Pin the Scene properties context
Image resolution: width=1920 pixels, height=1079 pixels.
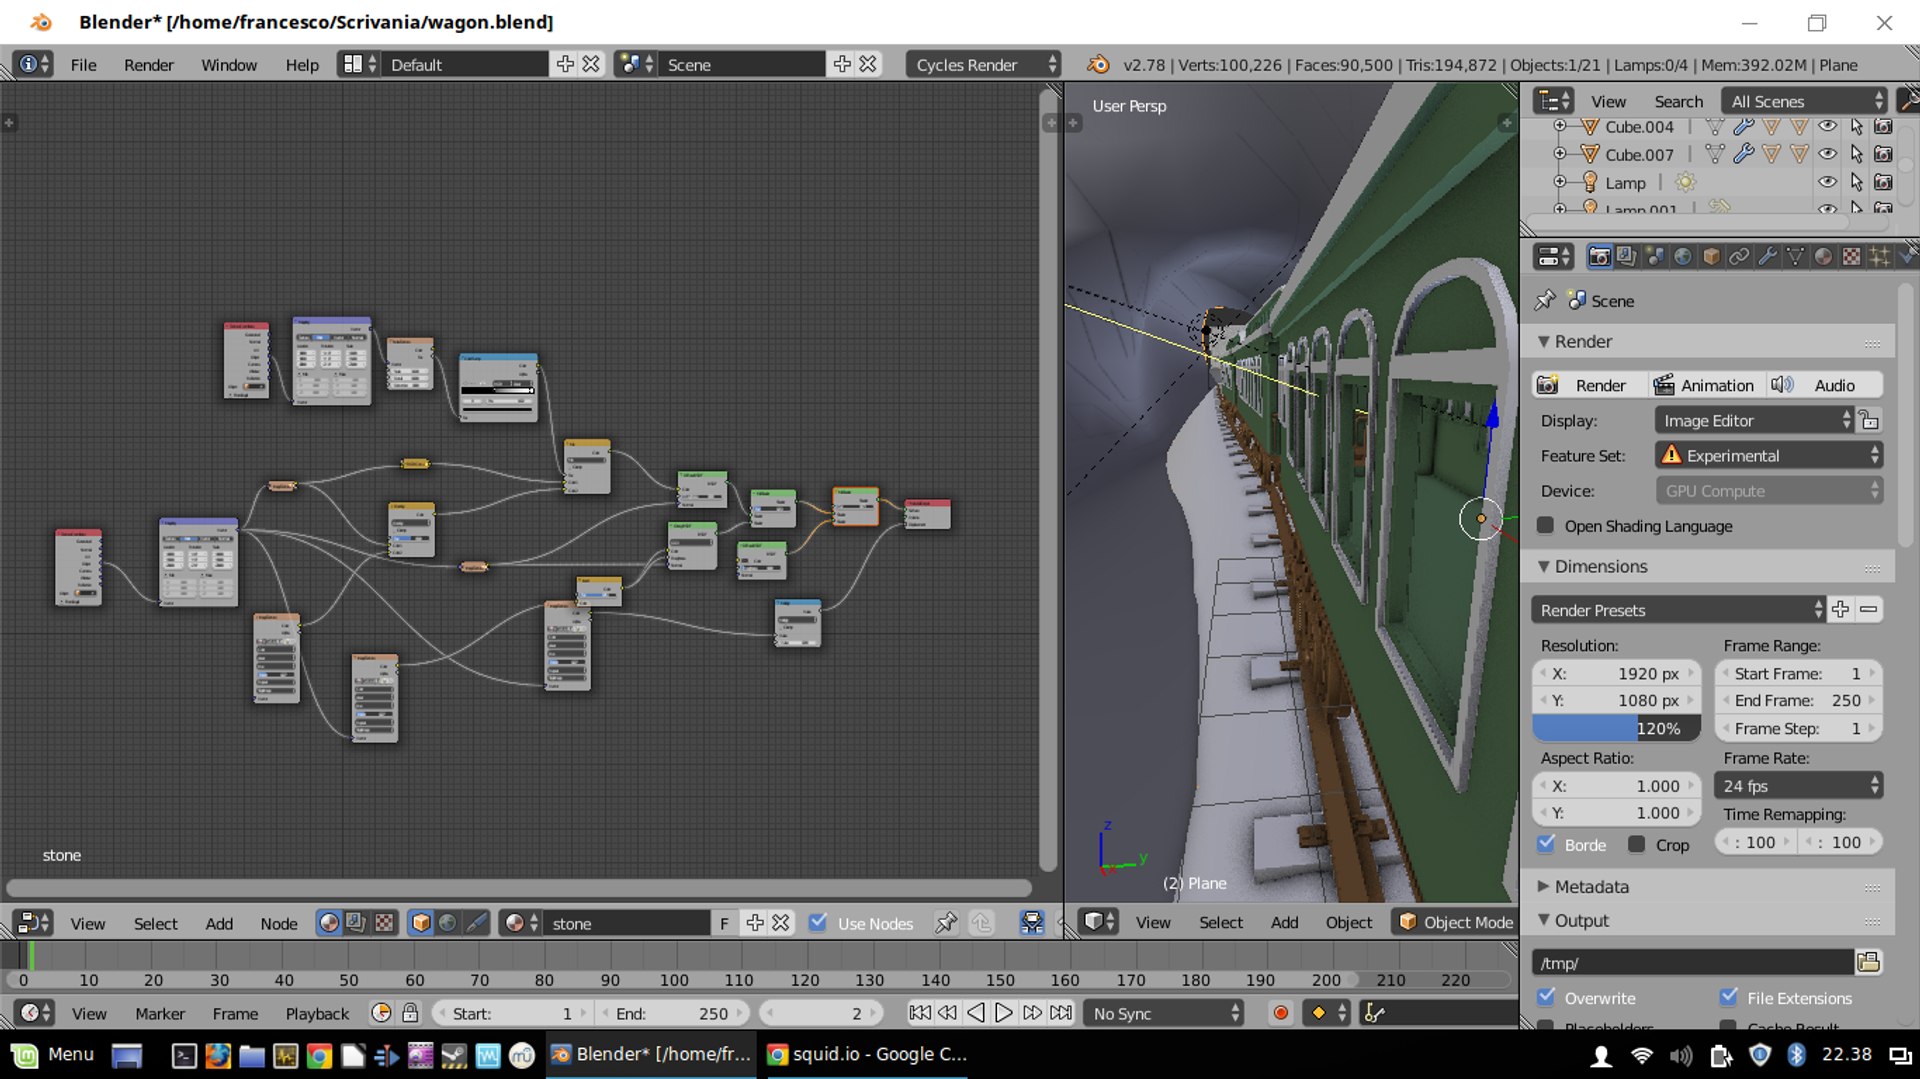(x=1545, y=300)
